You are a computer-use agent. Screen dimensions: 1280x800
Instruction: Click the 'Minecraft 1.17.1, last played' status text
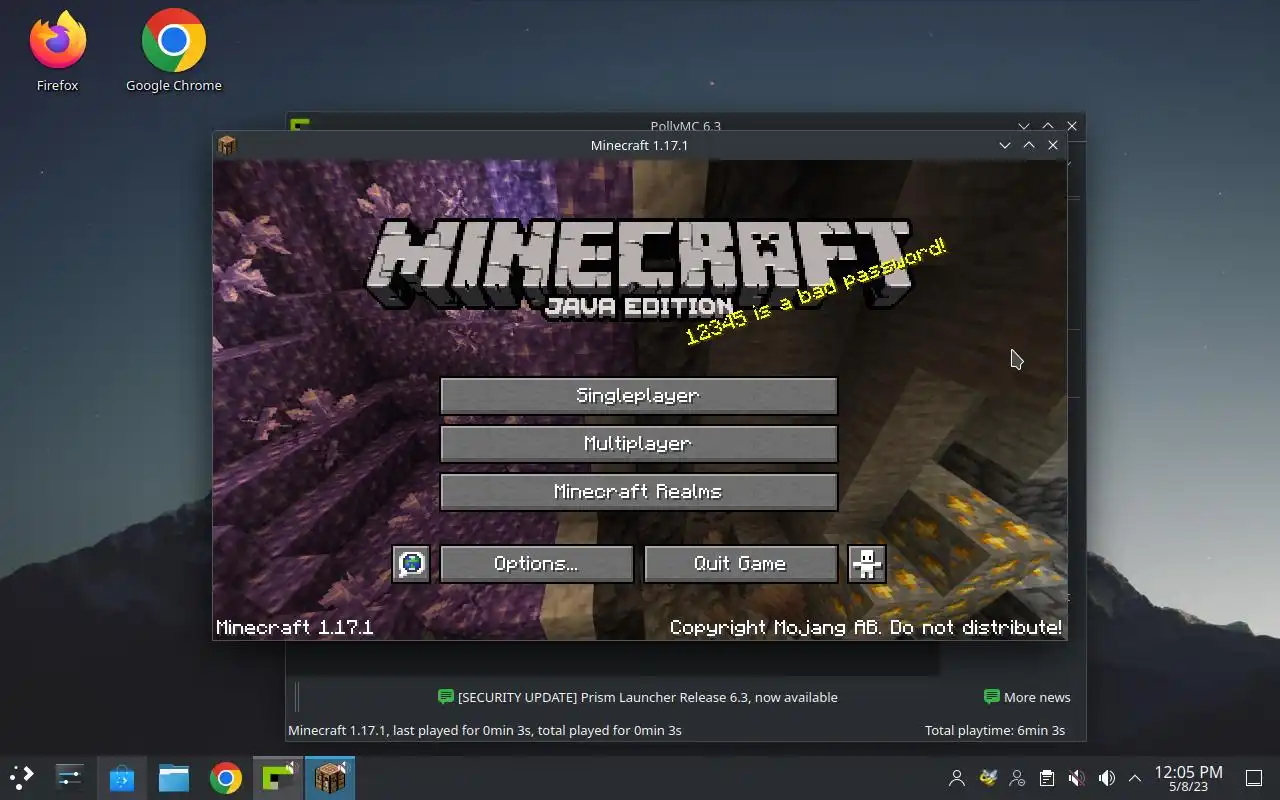click(484, 730)
